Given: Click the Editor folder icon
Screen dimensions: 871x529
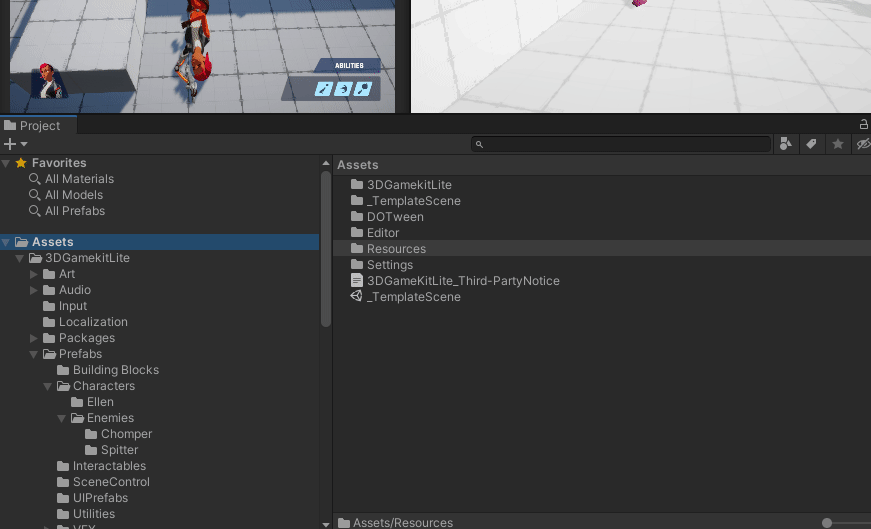Looking at the screenshot, I should (x=357, y=232).
